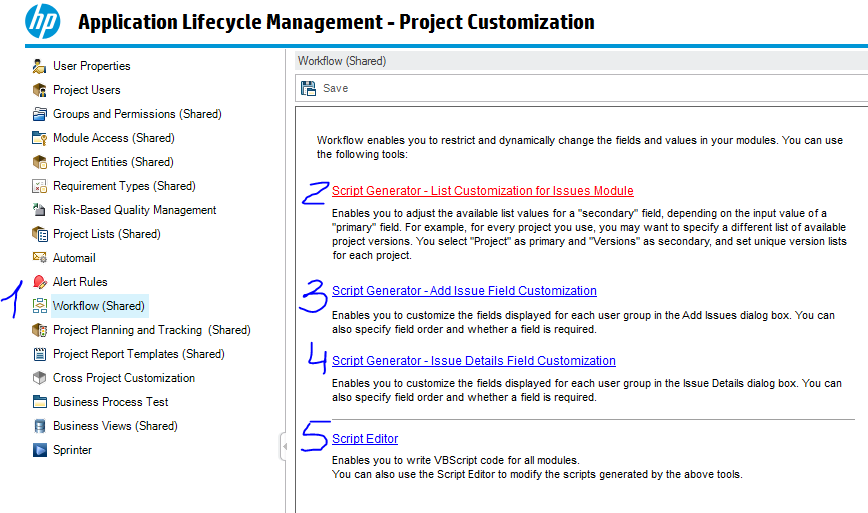This screenshot has width=868, height=513.
Task: Select Workflow (Shared) in sidebar
Action: tap(98, 306)
